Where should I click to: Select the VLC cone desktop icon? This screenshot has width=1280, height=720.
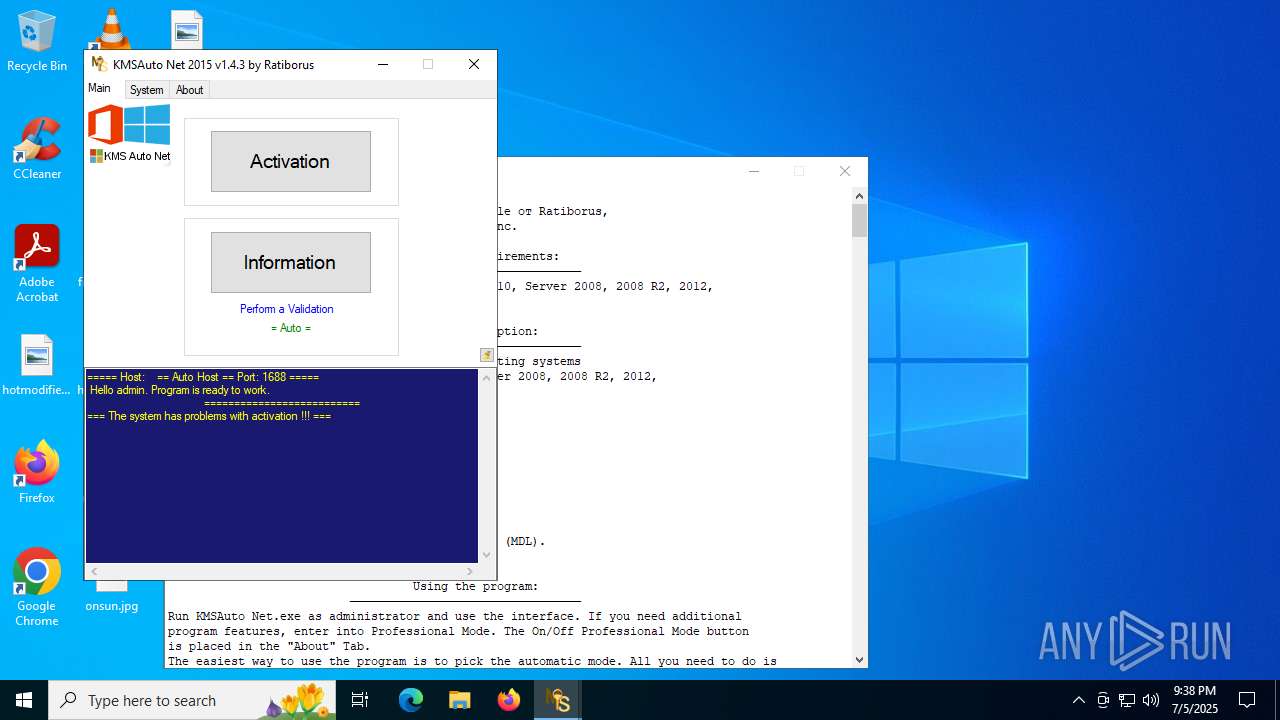(x=111, y=30)
